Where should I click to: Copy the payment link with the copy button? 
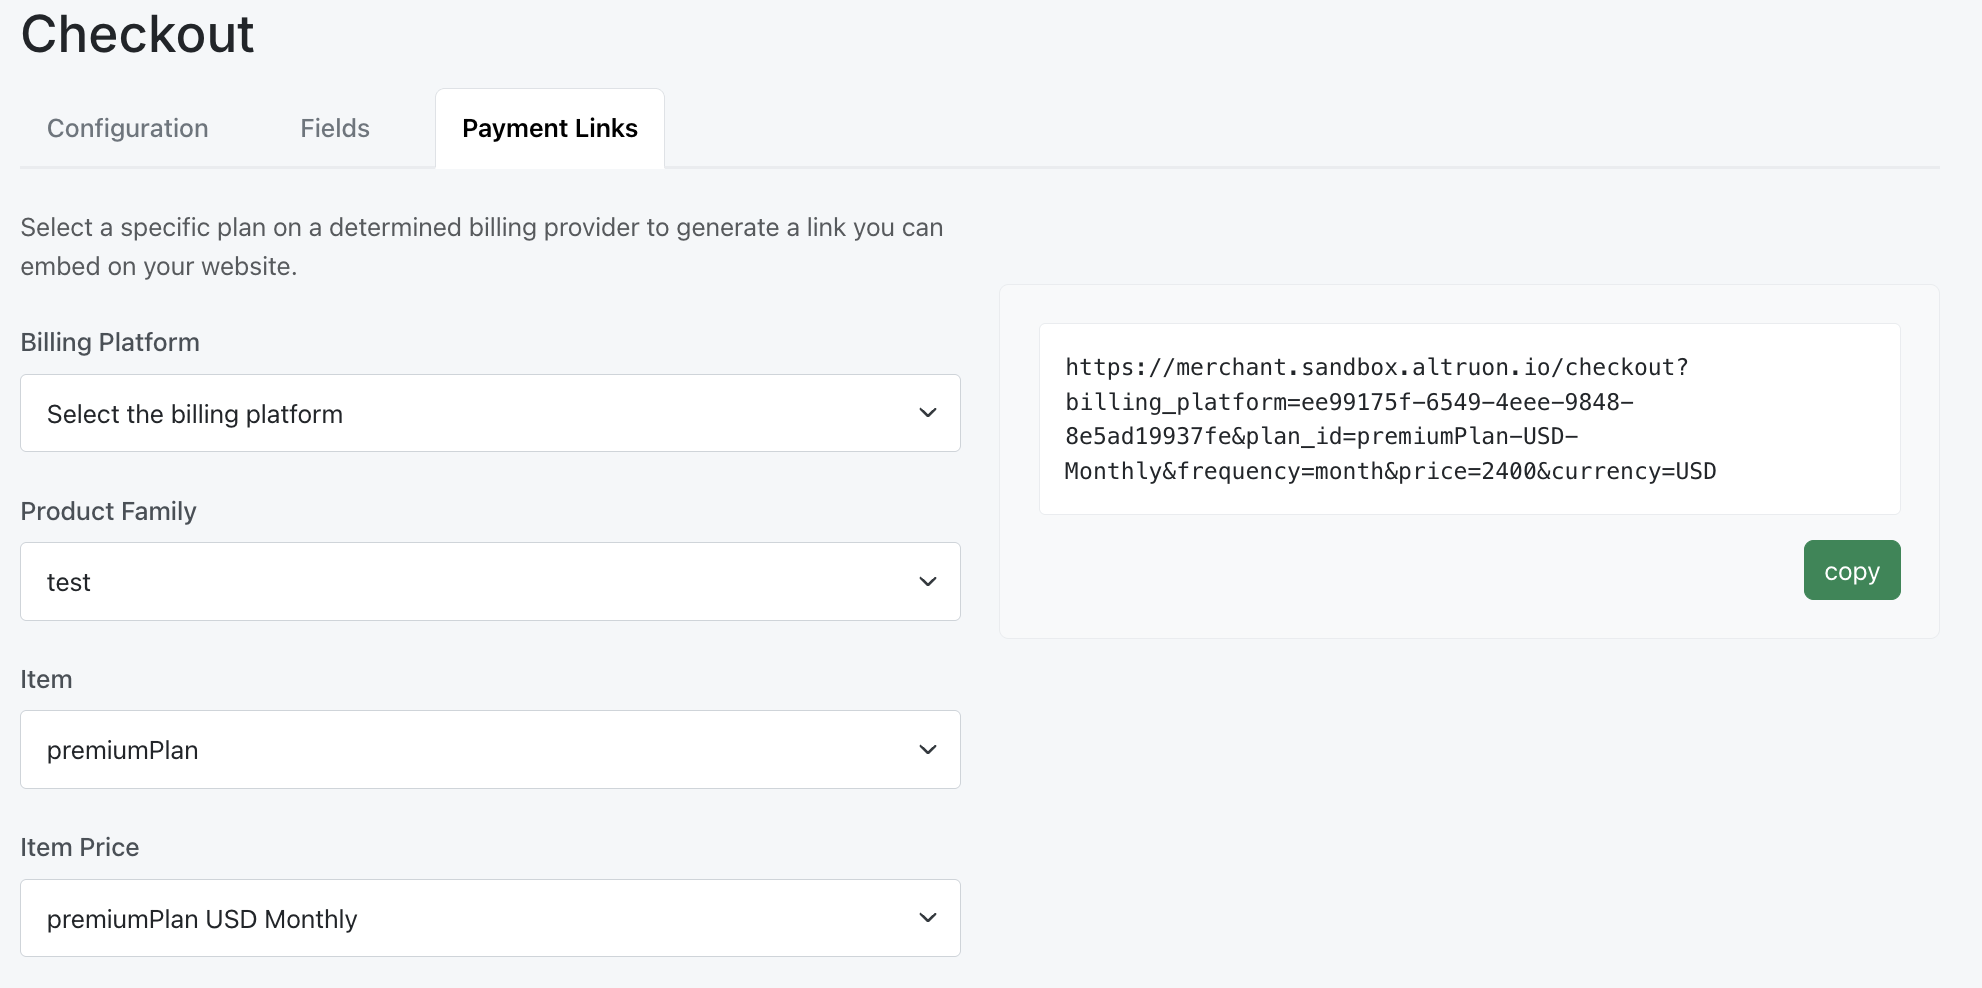coord(1851,570)
